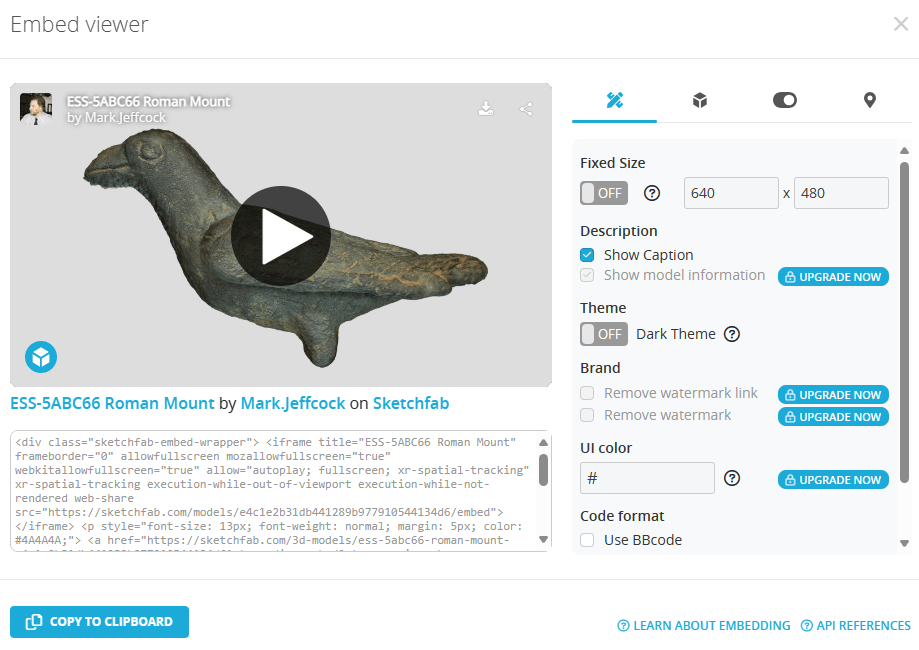The image size is (919, 650).
Task: Open the ESS-5ABC66 Roman Mount caption link
Action: (x=113, y=403)
